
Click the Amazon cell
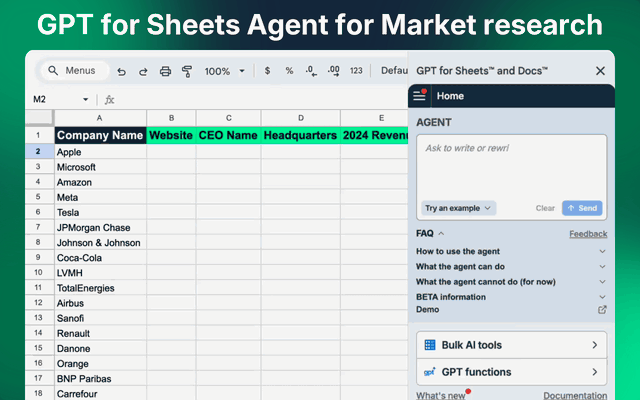tap(100, 182)
